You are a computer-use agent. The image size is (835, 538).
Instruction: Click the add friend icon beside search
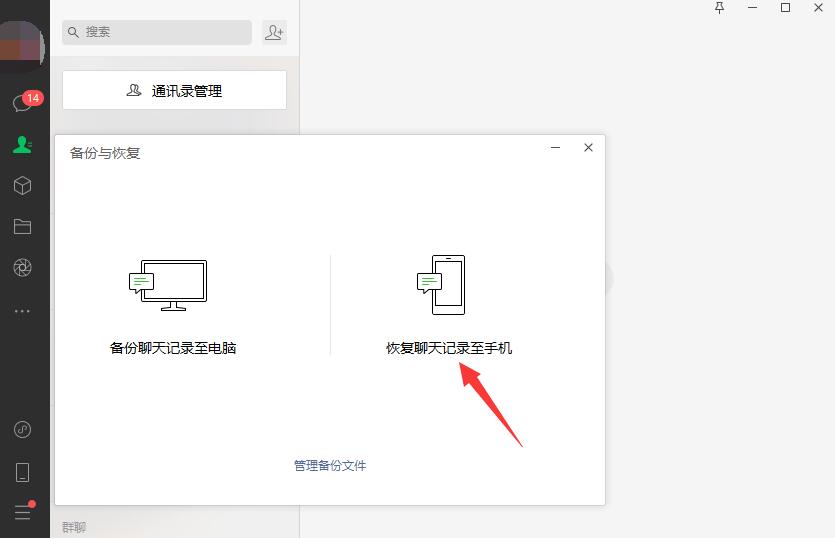click(274, 33)
